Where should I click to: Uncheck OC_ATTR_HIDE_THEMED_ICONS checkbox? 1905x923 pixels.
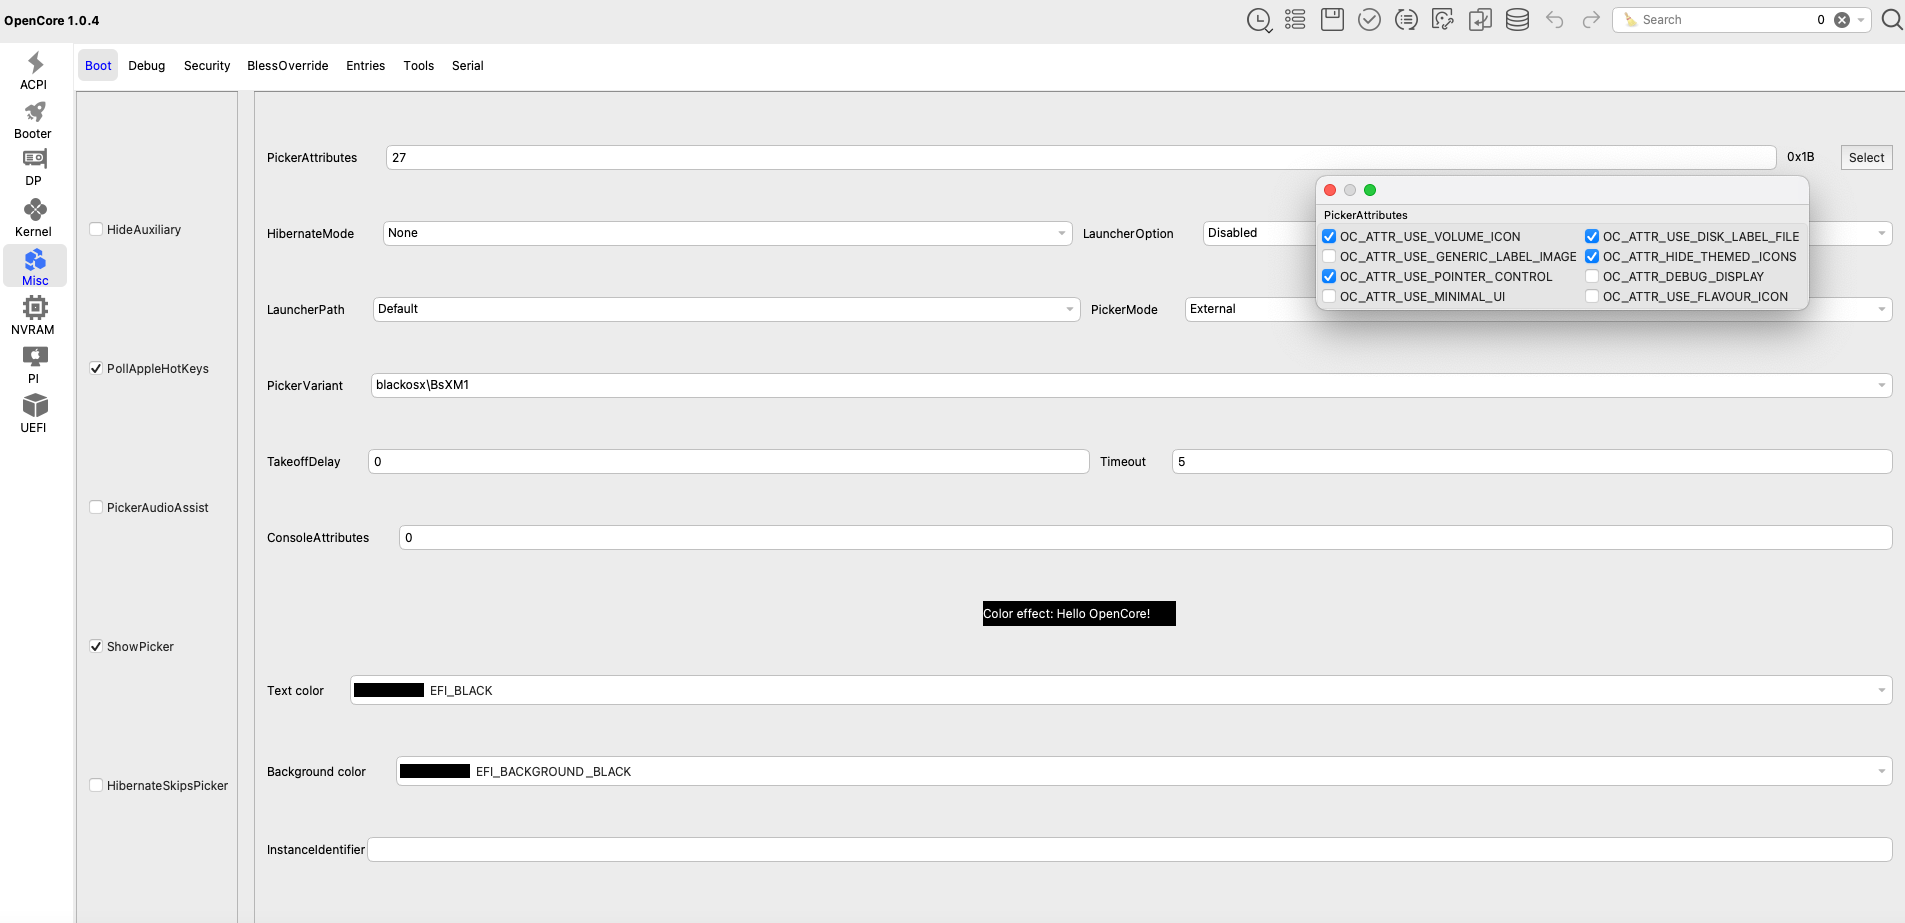[1592, 256]
